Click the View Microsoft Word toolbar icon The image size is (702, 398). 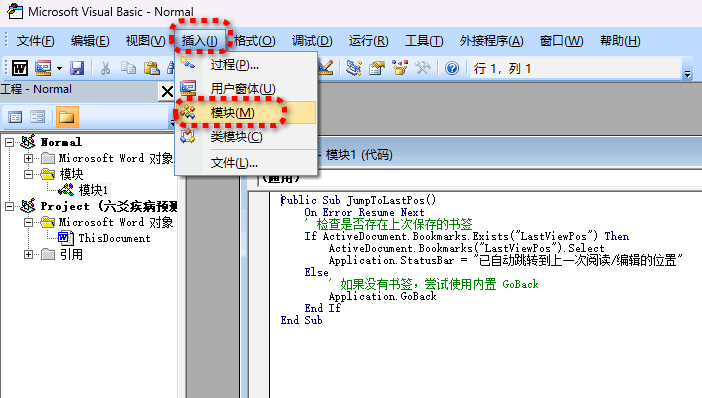20,68
